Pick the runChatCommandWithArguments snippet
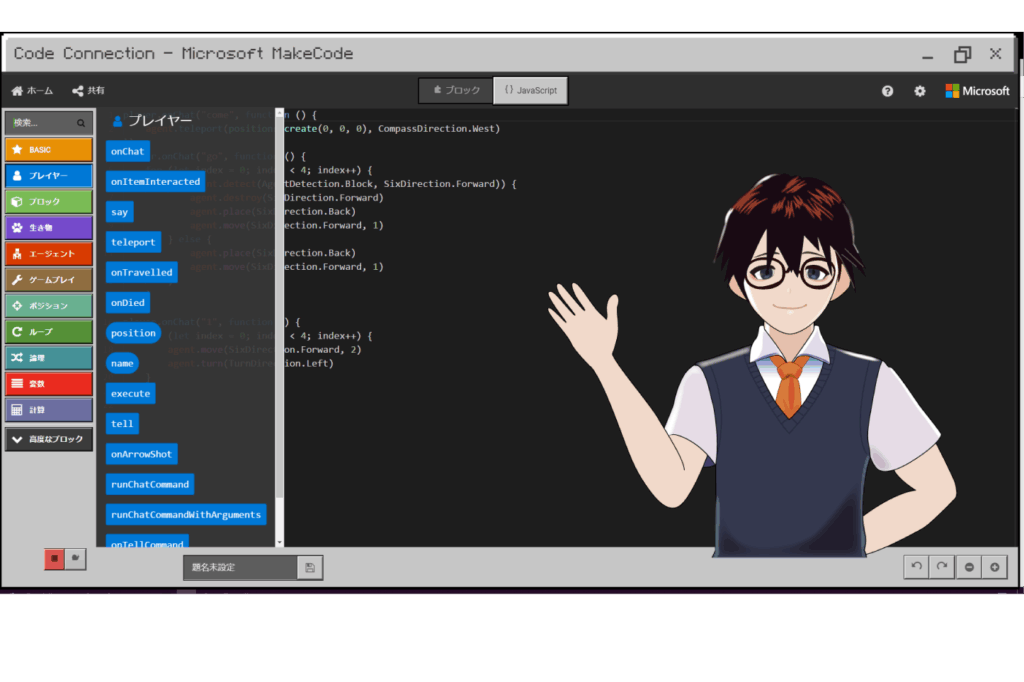1024x682 pixels. click(x=186, y=515)
